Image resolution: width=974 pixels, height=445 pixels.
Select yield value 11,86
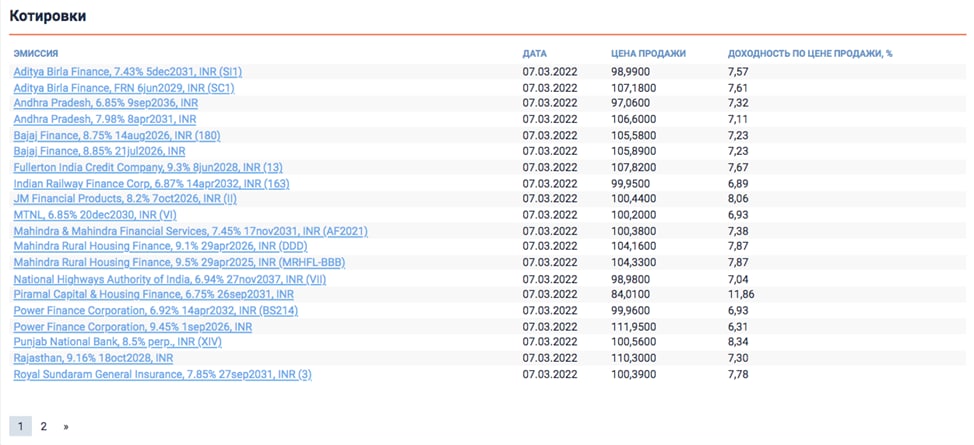coord(741,295)
